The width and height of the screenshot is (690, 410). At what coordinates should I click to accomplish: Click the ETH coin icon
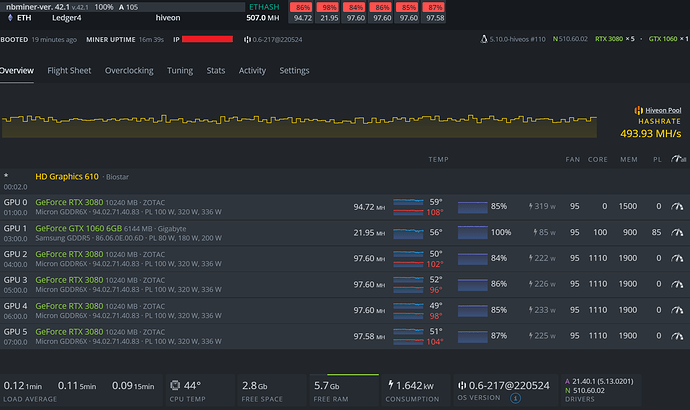[10, 18]
